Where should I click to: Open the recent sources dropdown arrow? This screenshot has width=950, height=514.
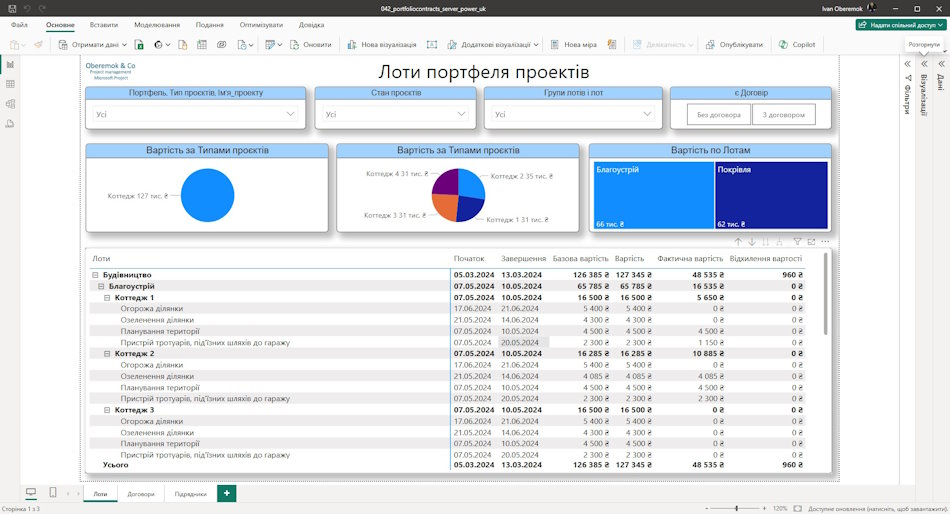[251, 45]
